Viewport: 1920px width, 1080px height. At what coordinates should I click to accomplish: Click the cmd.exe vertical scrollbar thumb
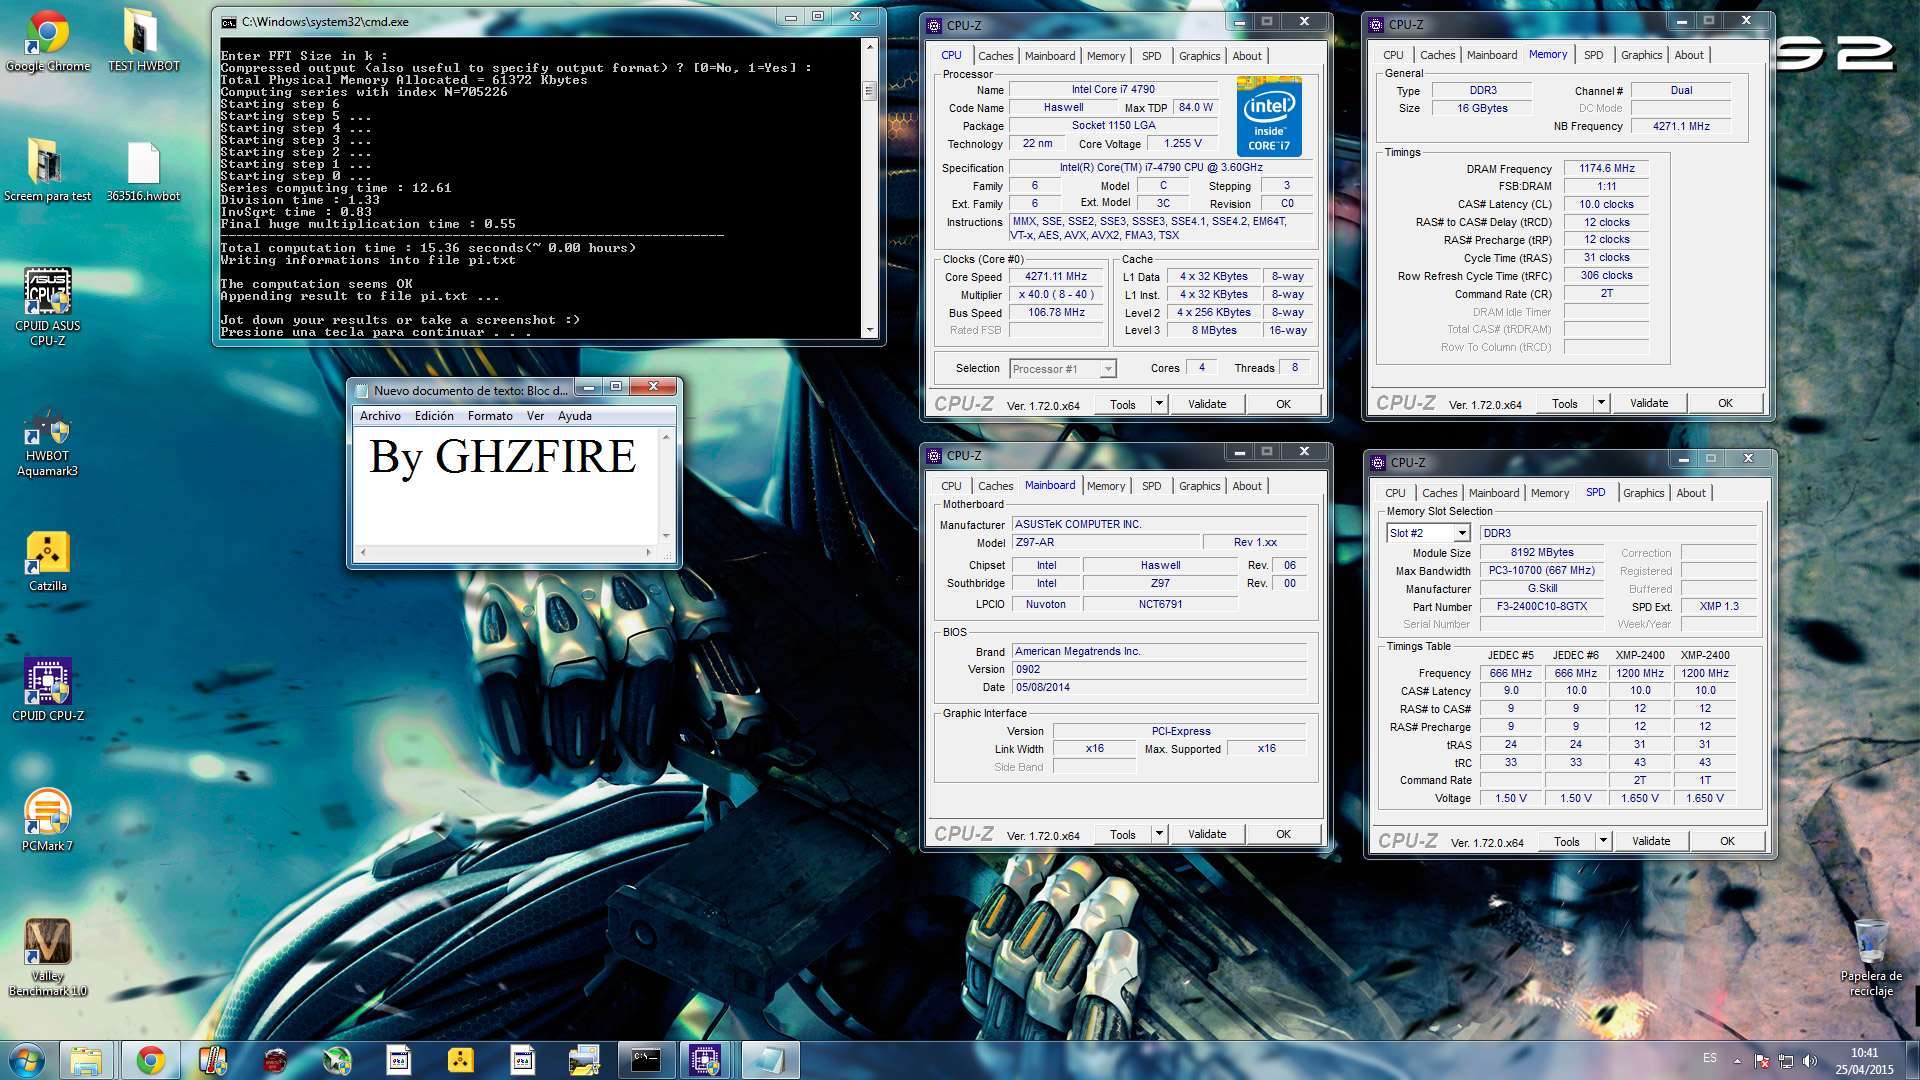[x=869, y=91]
